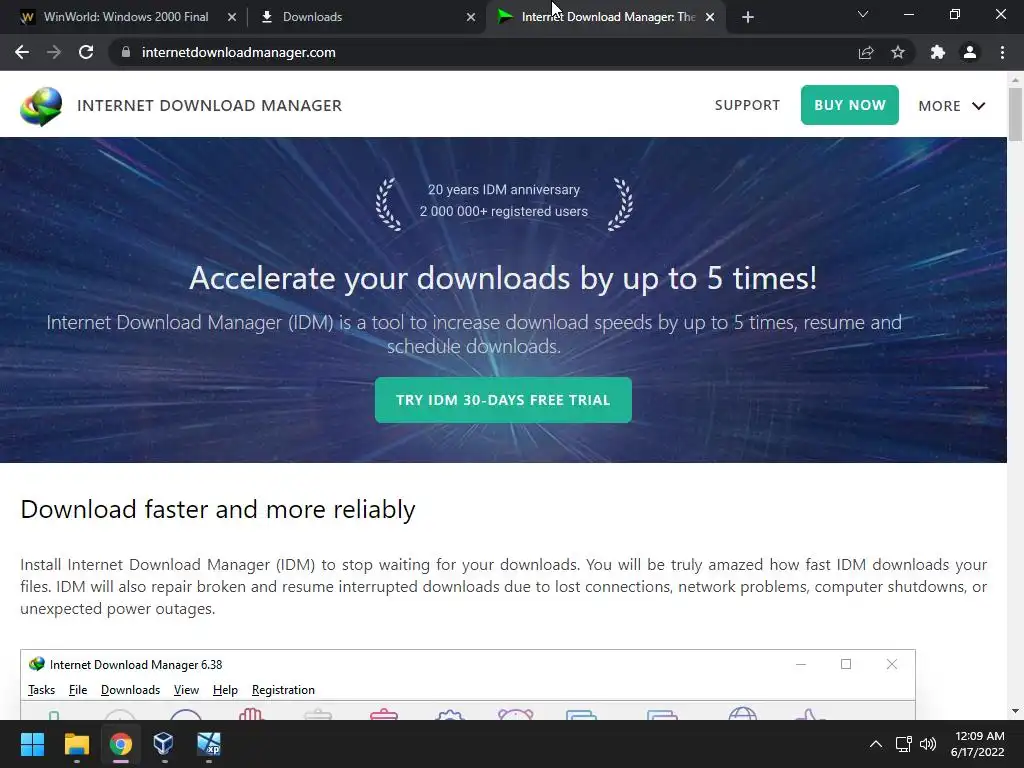1024x768 pixels.
Task: Open View menu in IDM screenshot
Action: point(186,690)
